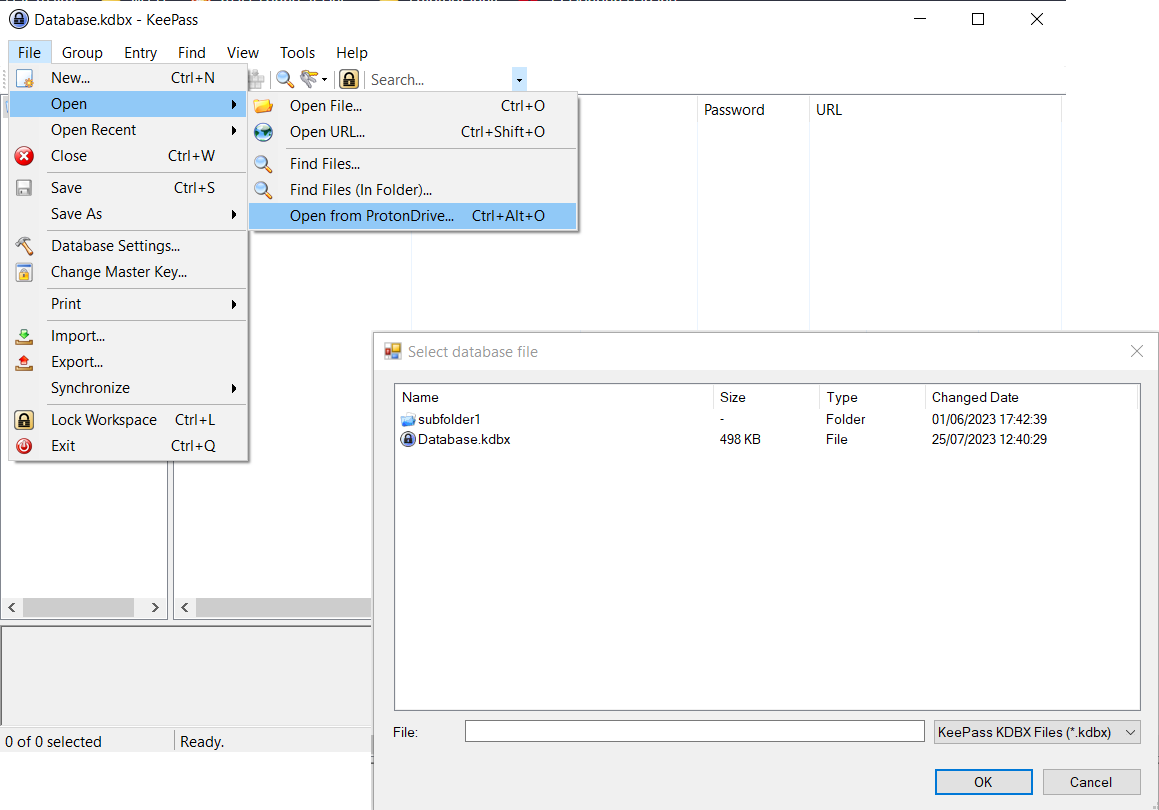Click the Database.kdbx lock file icon

pos(408,439)
